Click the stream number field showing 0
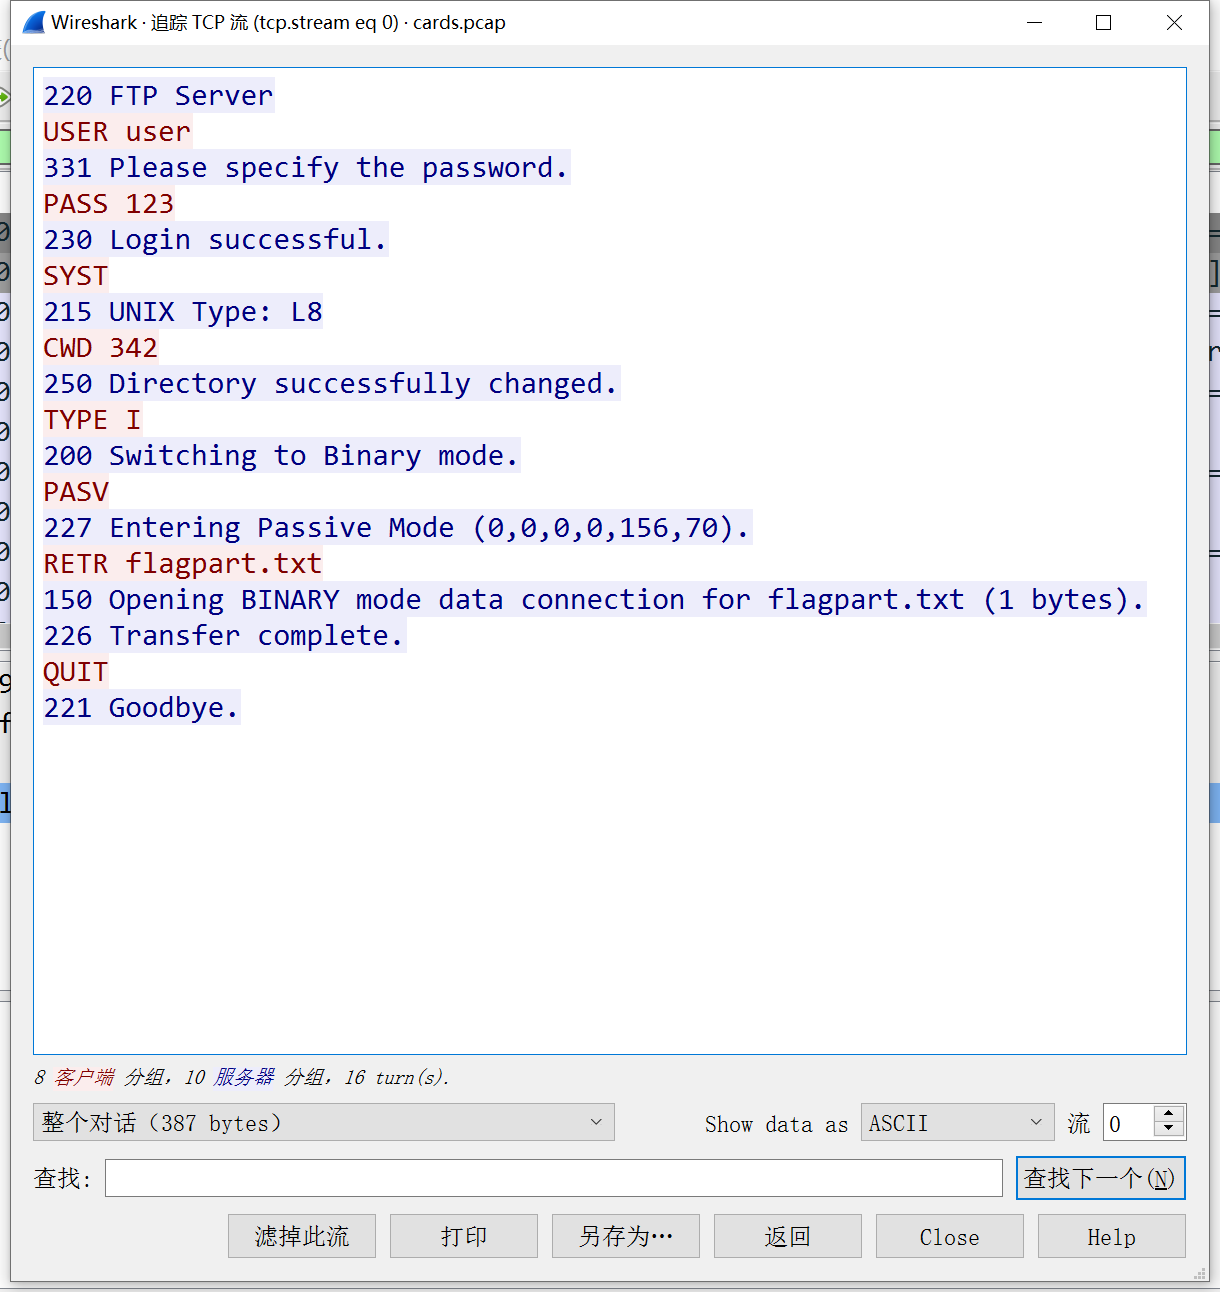 coord(1128,1123)
